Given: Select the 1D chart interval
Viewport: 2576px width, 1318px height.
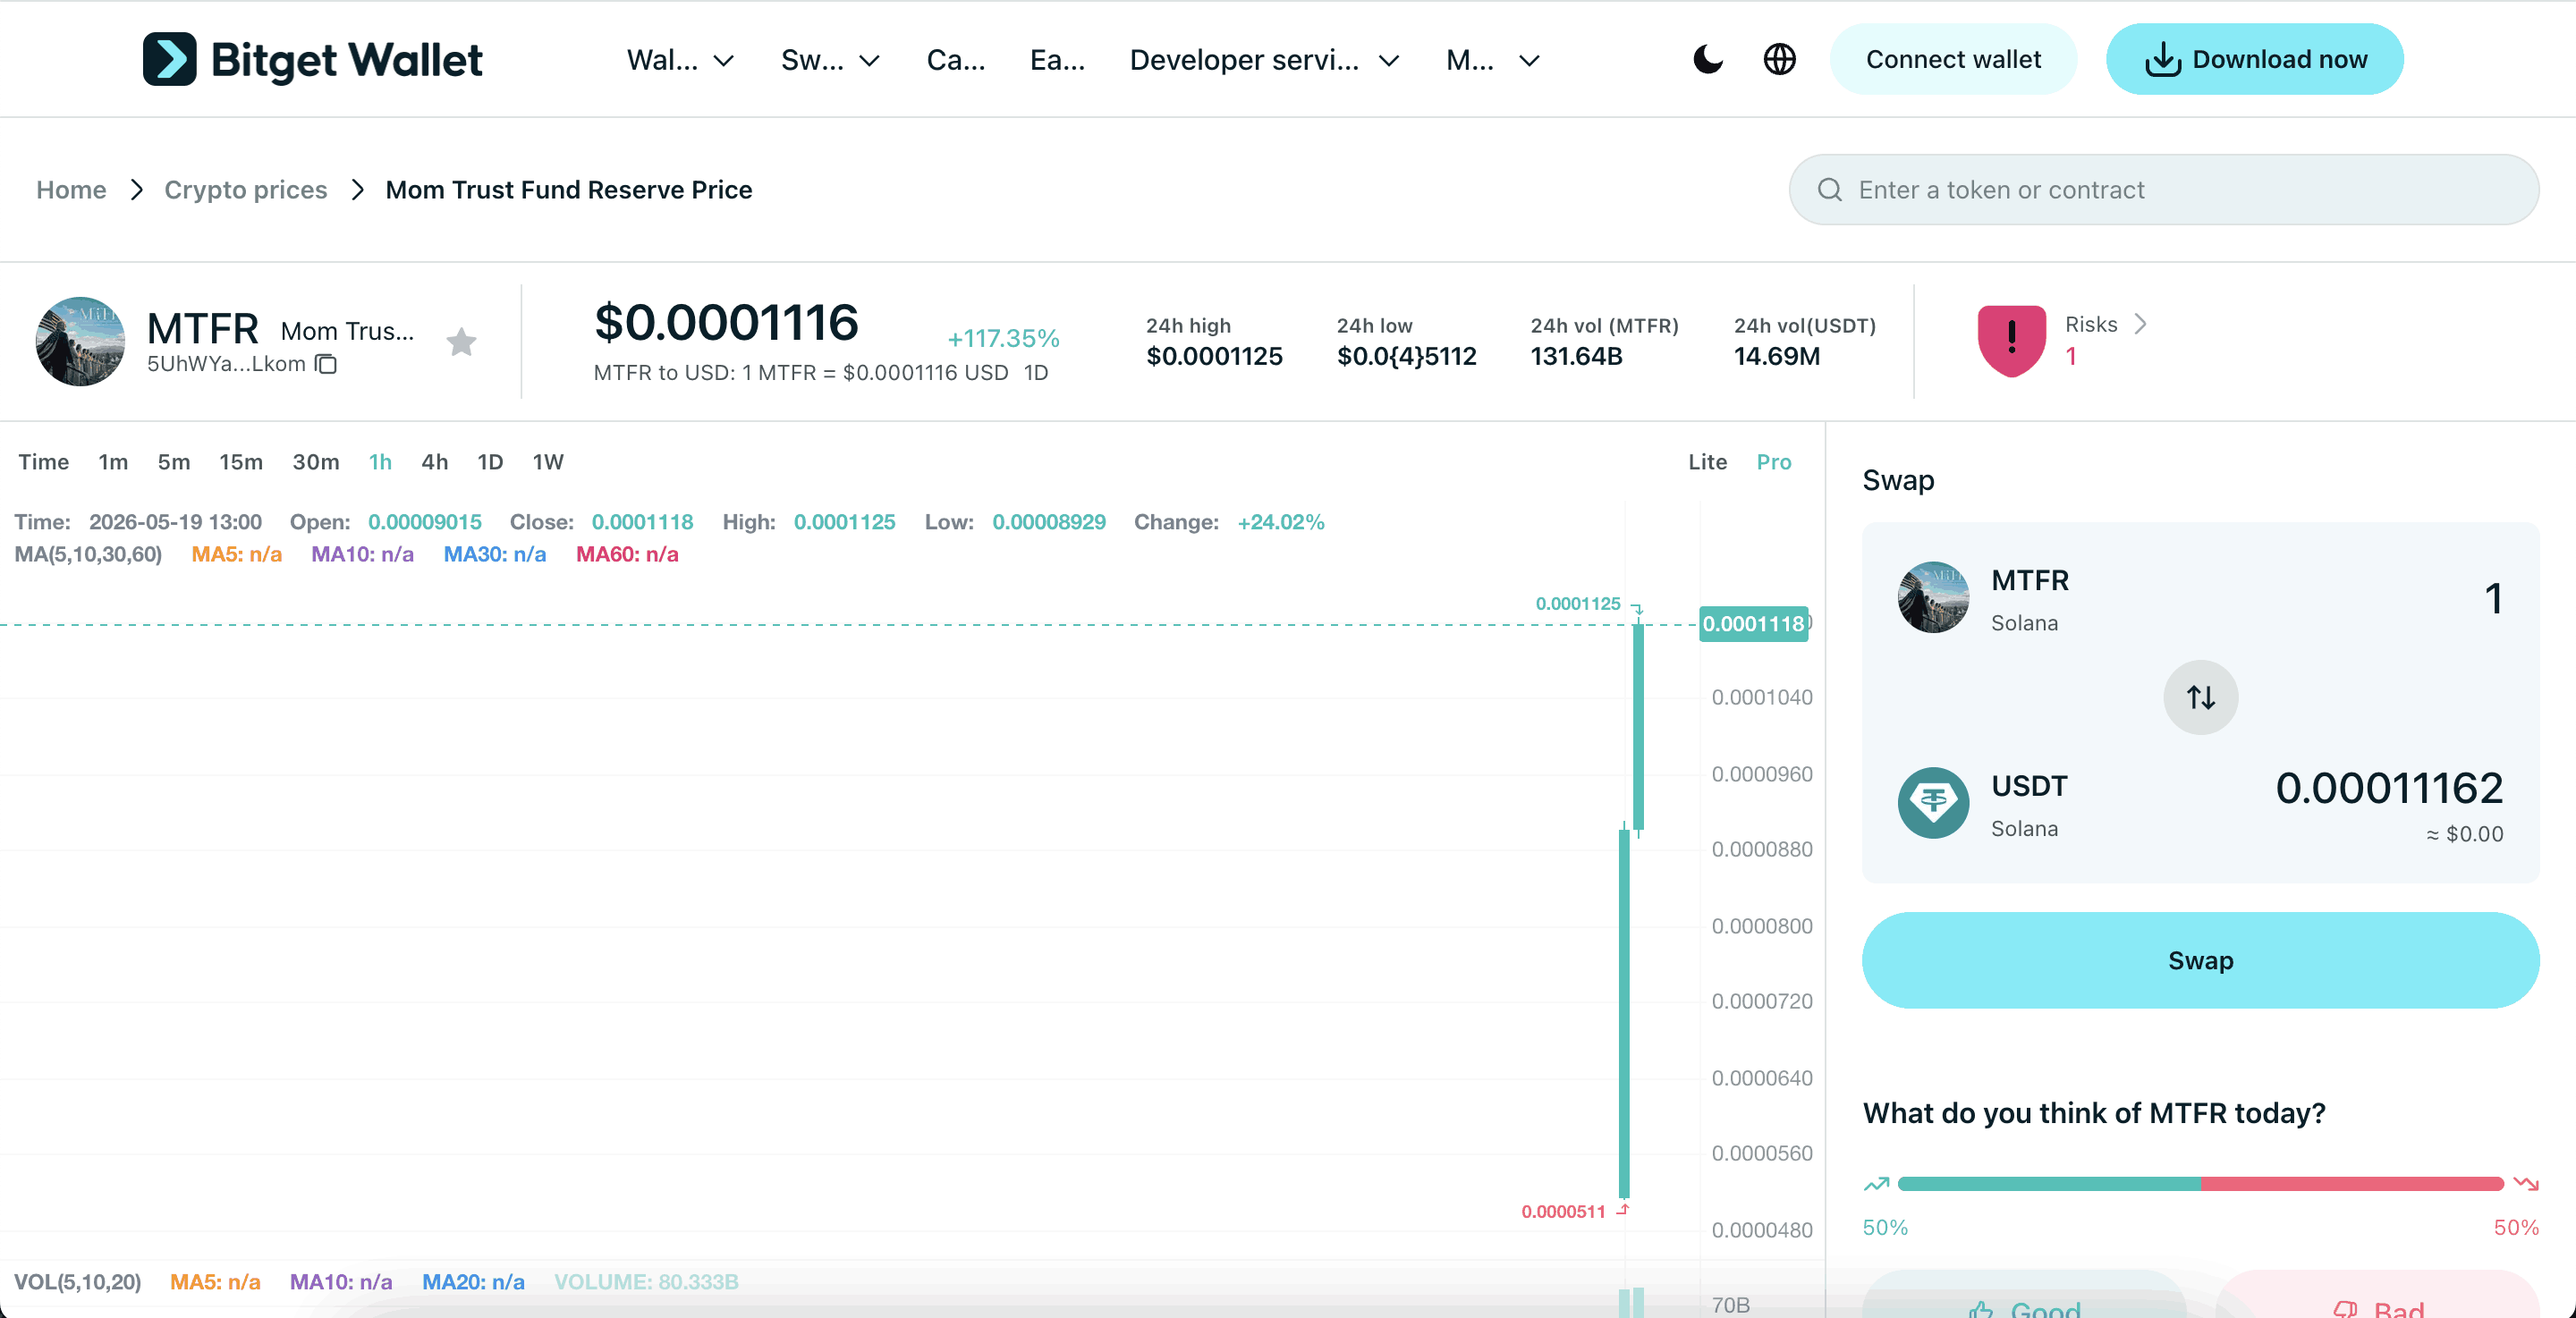Looking at the screenshot, I should [490, 462].
